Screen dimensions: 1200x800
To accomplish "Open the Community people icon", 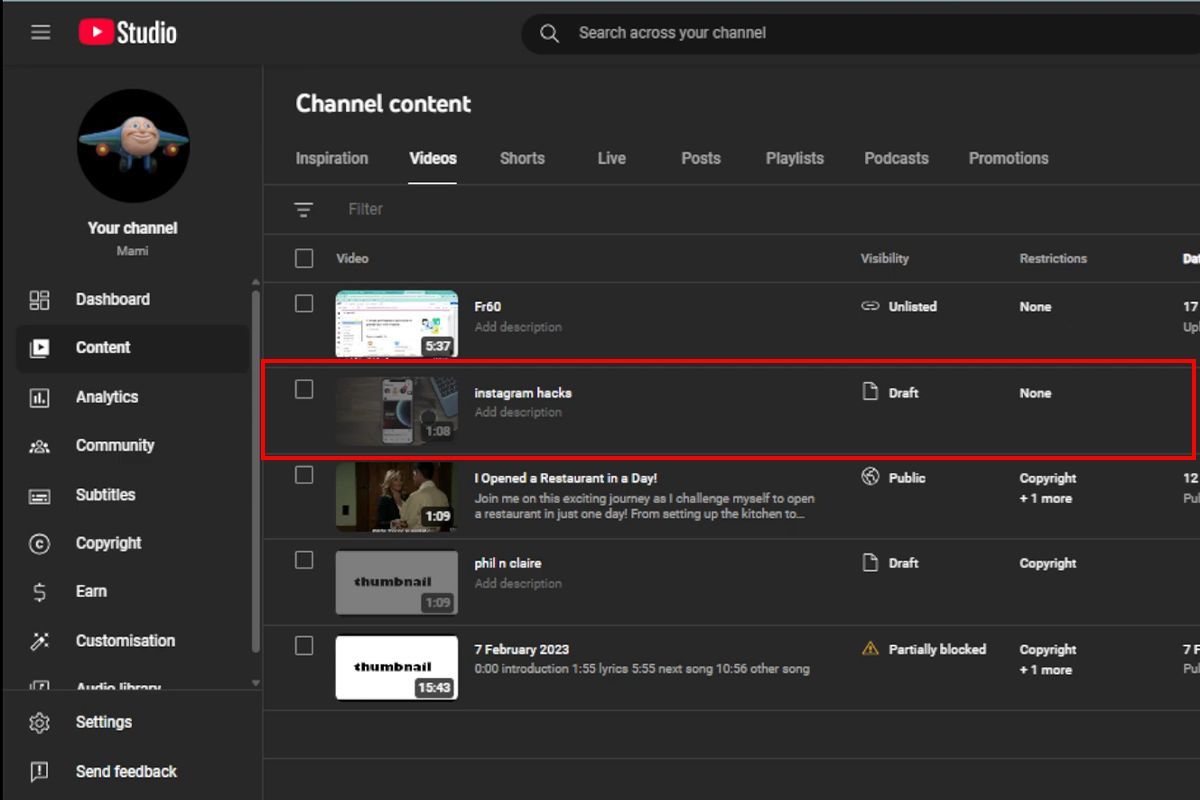I will pyautogui.click(x=39, y=446).
